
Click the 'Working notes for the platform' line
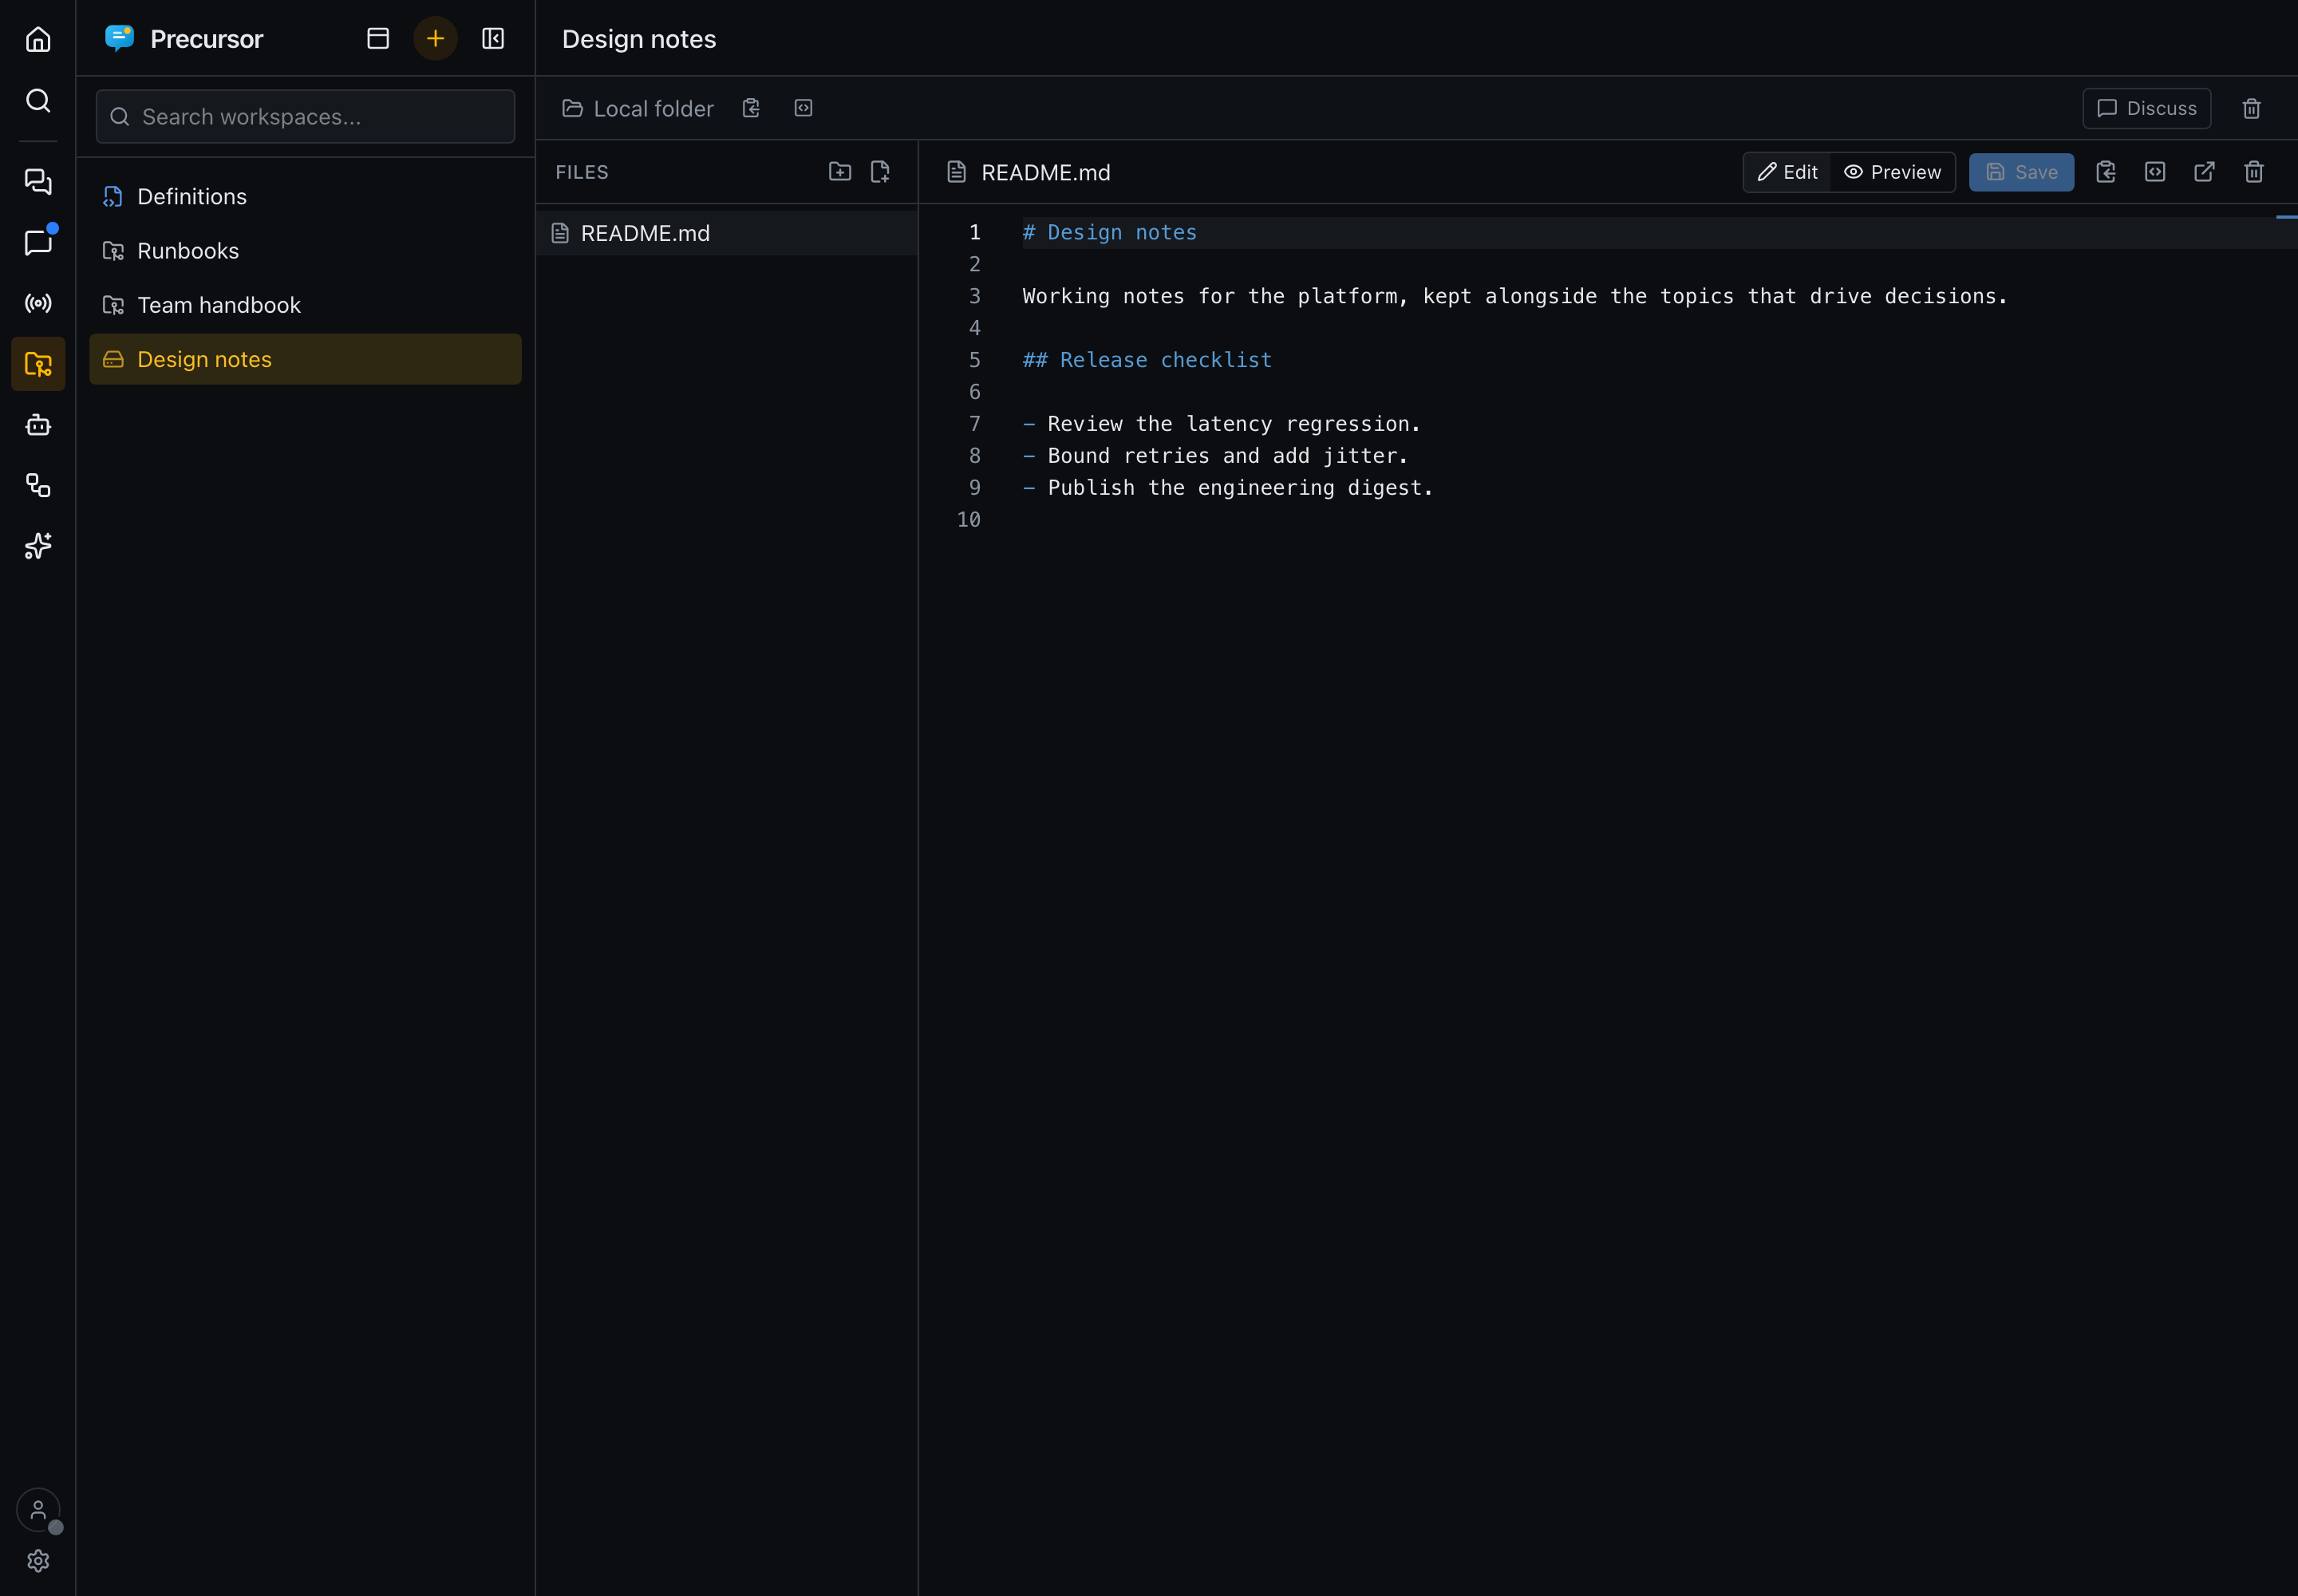tap(1515, 296)
